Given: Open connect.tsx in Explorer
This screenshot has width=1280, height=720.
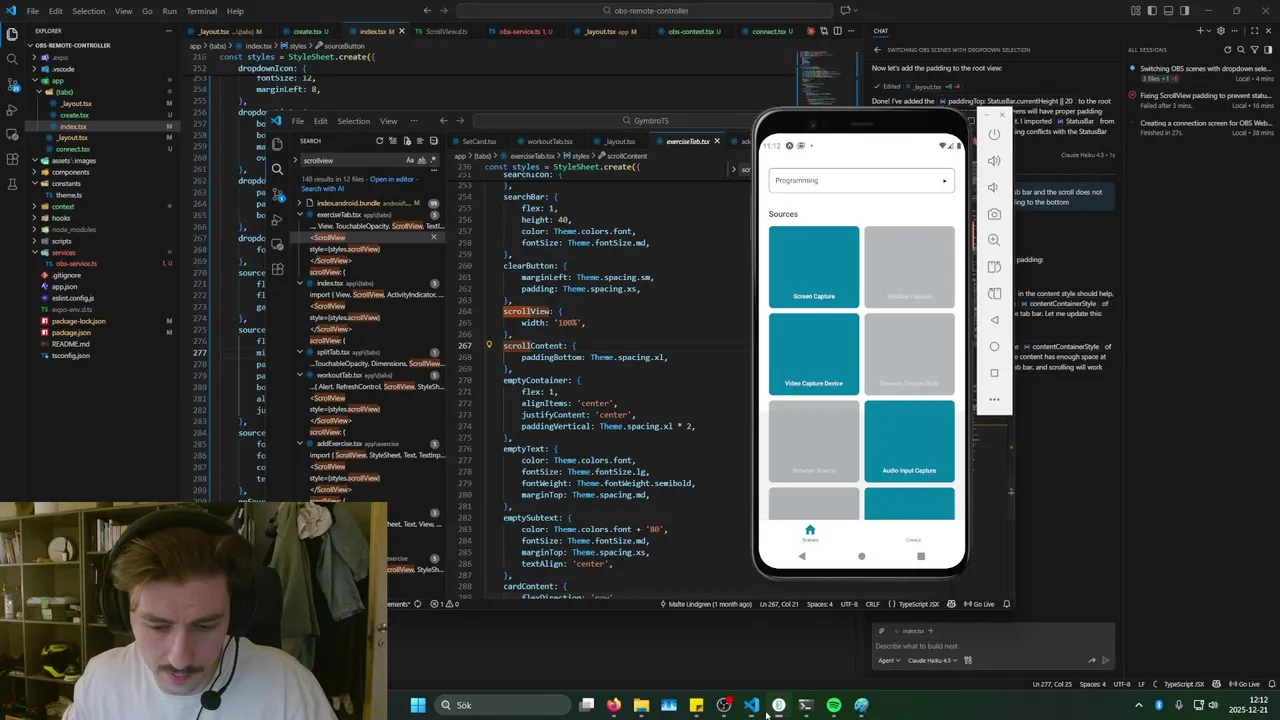Looking at the screenshot, I should (x=72, y=149).
